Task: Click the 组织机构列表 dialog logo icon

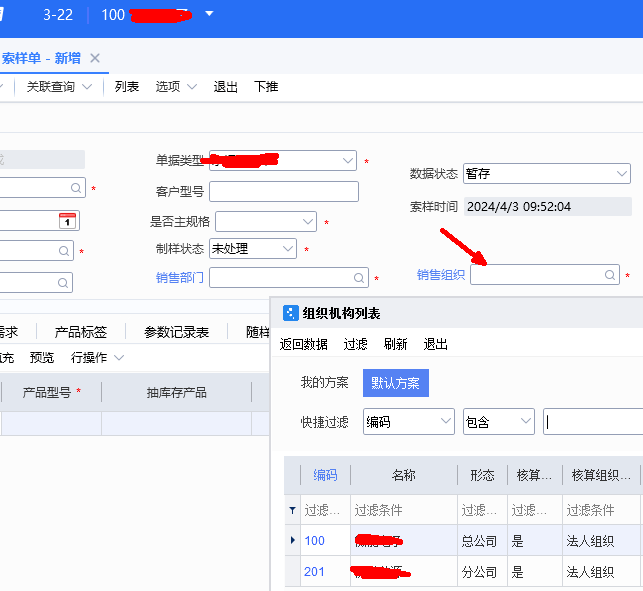Action: click(291, 313)
